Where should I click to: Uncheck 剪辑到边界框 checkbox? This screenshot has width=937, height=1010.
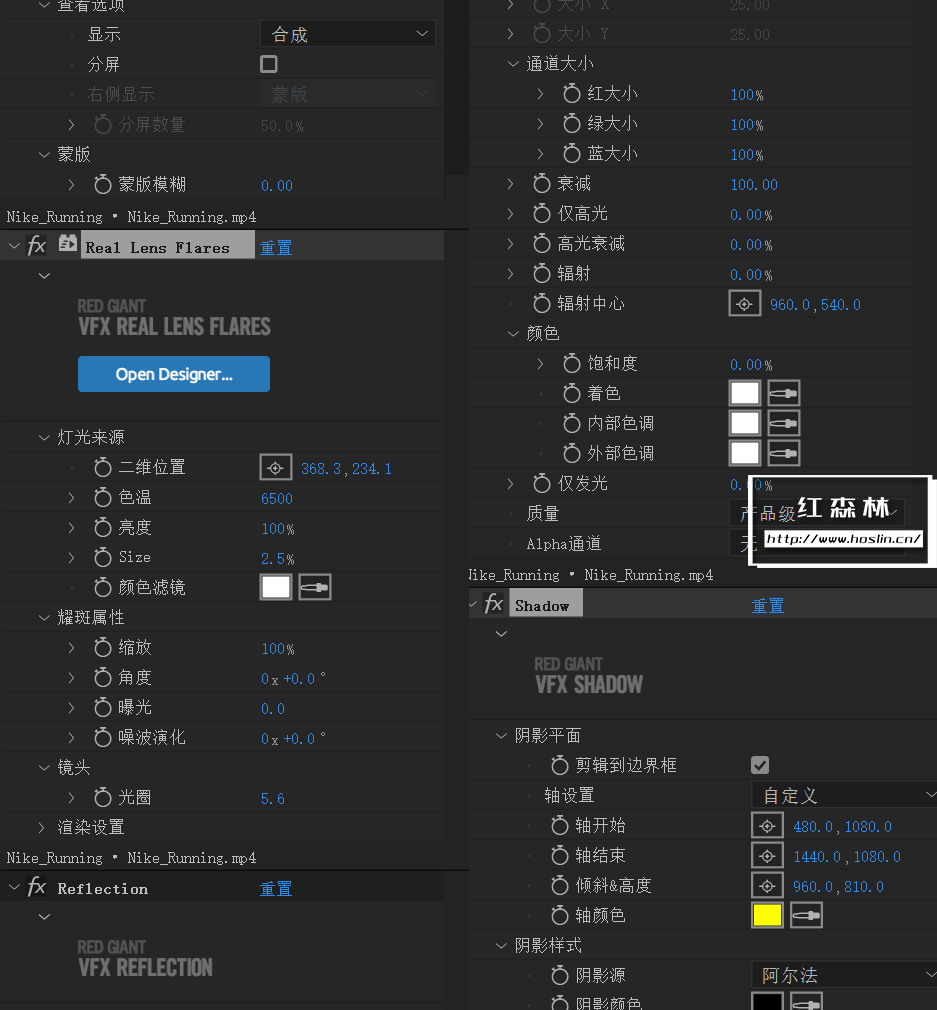[760, 765]
